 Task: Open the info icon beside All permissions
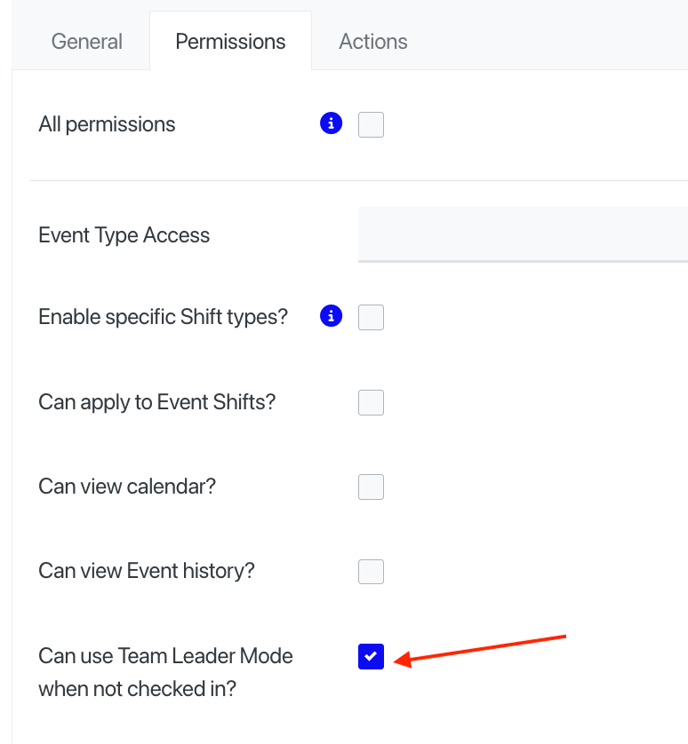(331, 123)
